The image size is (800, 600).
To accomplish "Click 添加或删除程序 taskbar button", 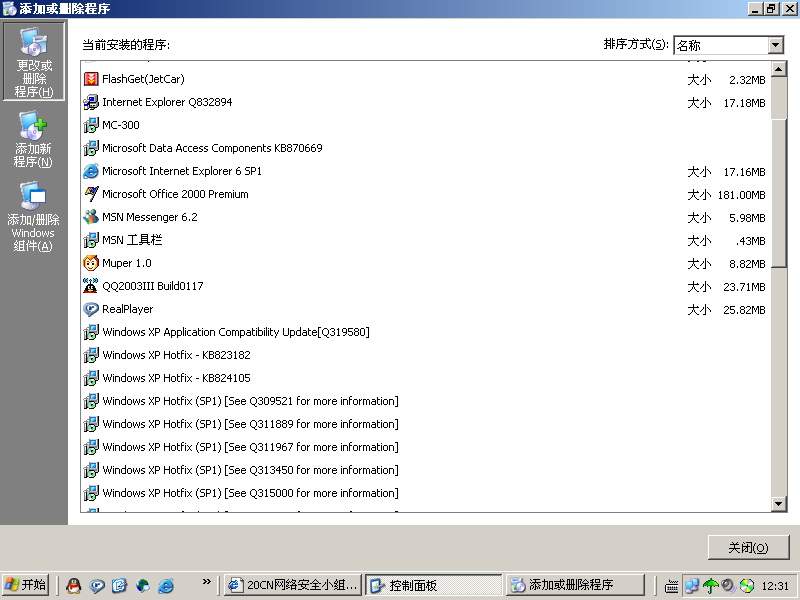I will 574,585.
